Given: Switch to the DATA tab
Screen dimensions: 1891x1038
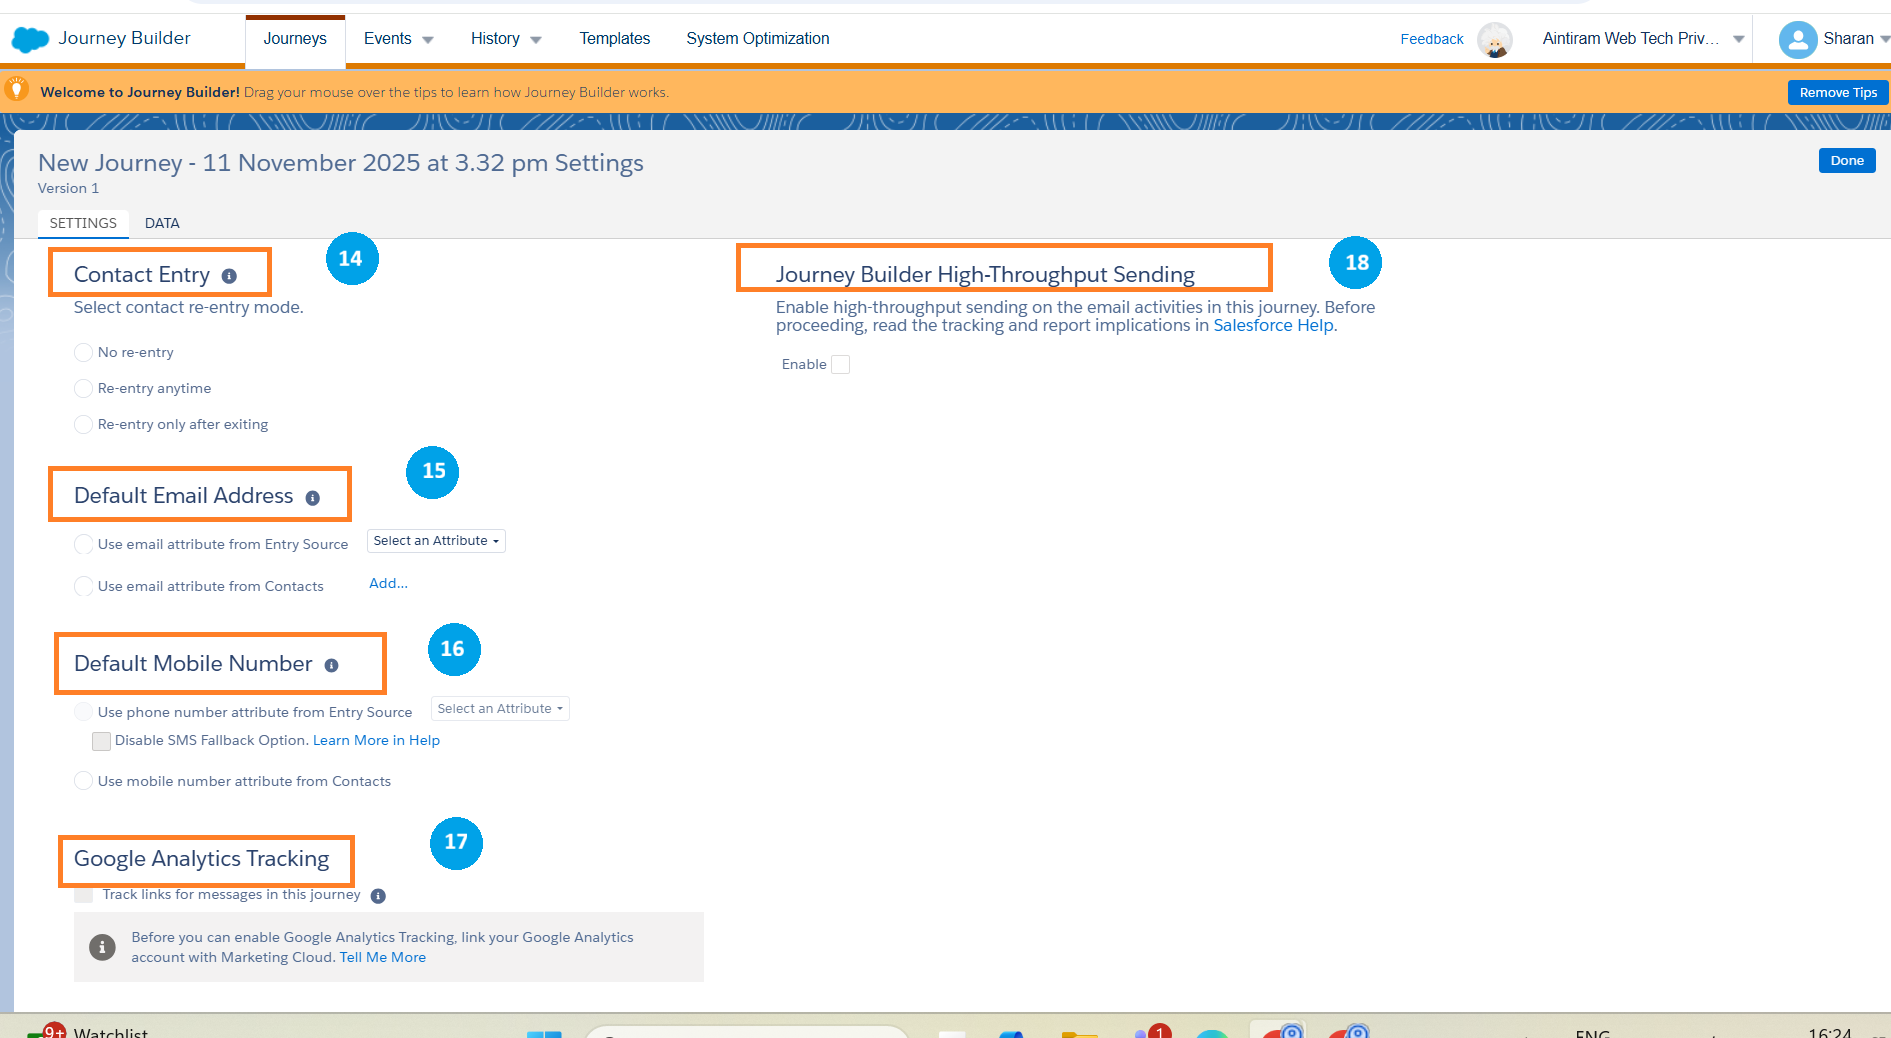Looking at the screenshot, I should click(162, 223).
